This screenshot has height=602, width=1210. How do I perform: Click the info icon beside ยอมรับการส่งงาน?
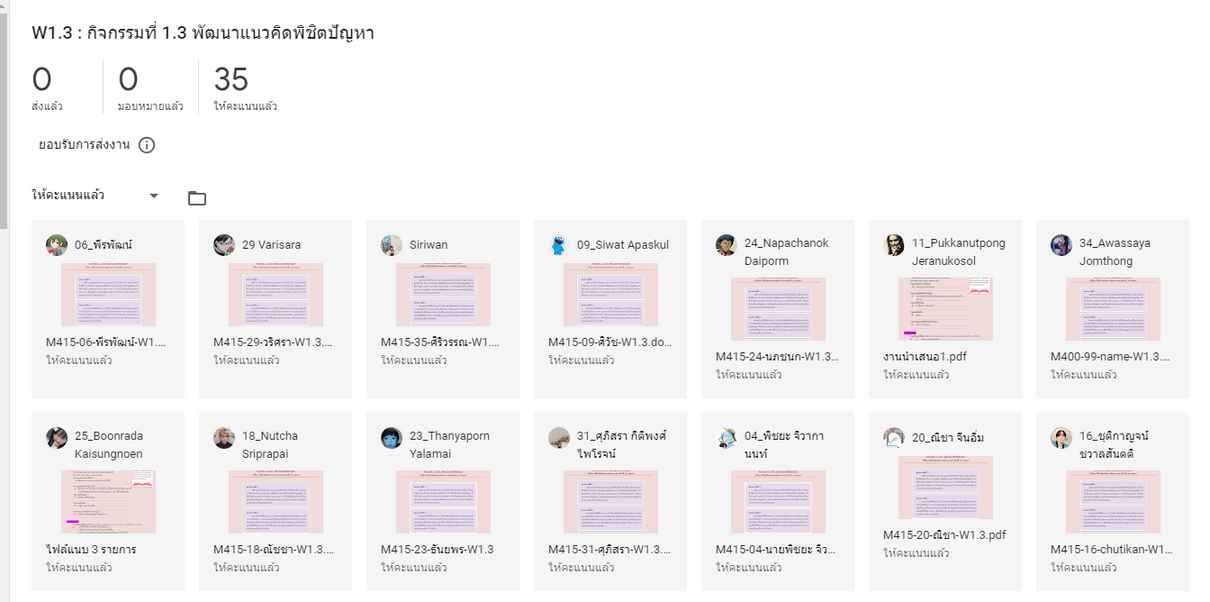(x=147, y=145)
